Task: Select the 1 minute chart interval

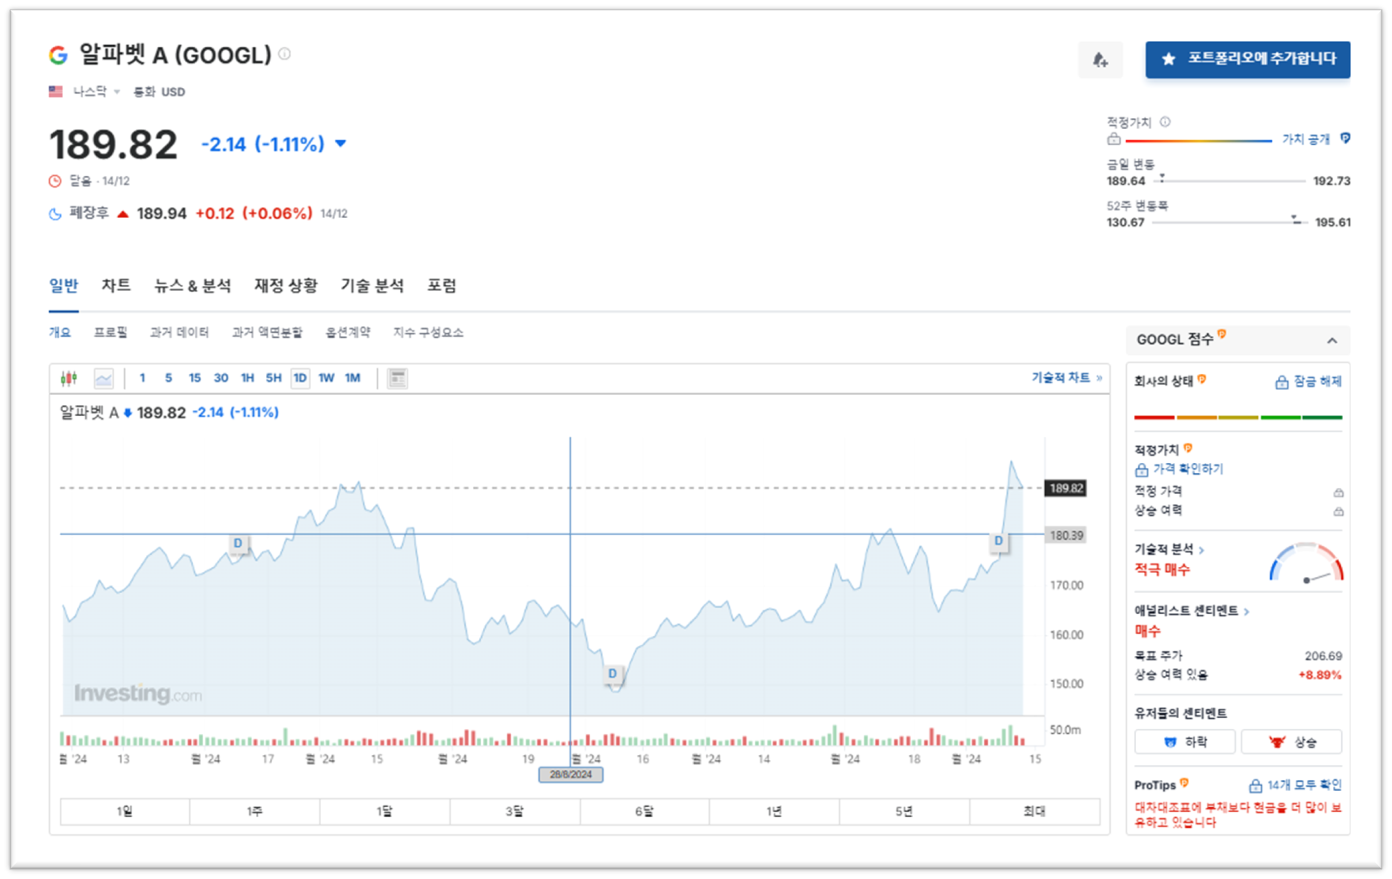Action: click(x=142, y=378)
